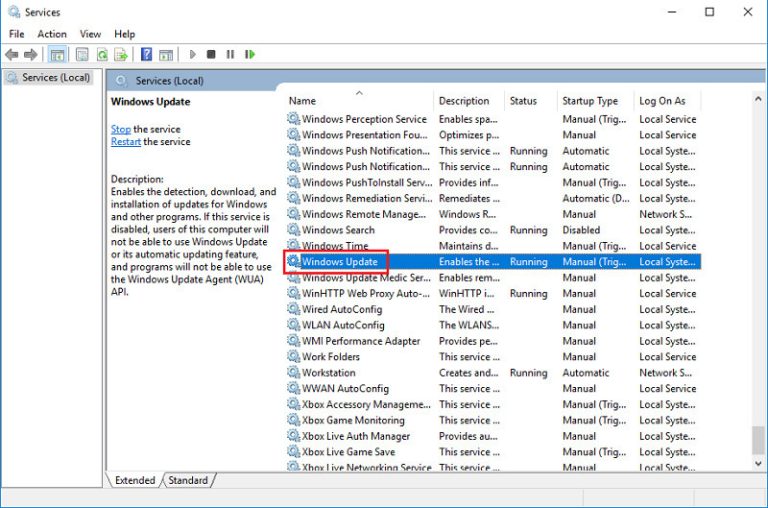Click the Restart the service link
Image resolution: width=768 pixels, height=508 pixels.
pyautogui.click(x=125, y=142)
